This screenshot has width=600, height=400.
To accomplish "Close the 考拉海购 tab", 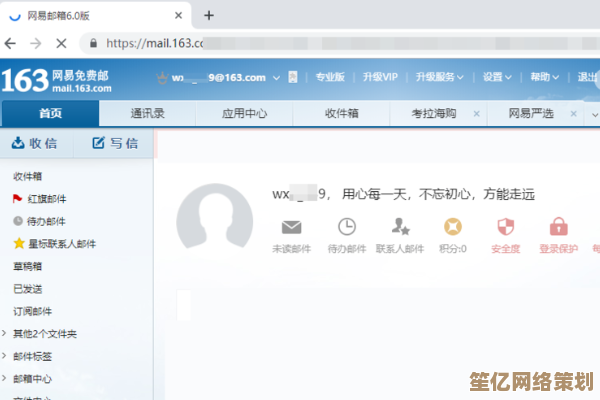I will (x=477, y=114).
